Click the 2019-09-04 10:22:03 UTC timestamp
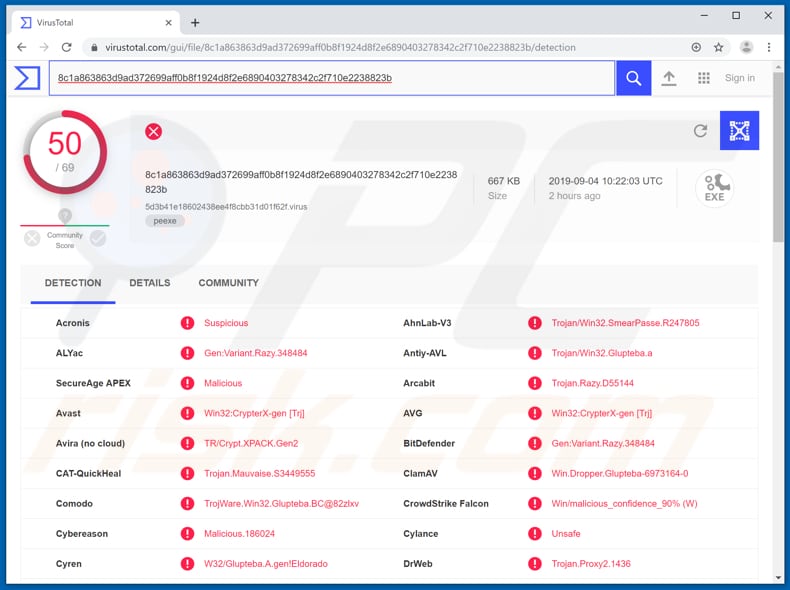 pyautogui.click(x=605, y=181)
